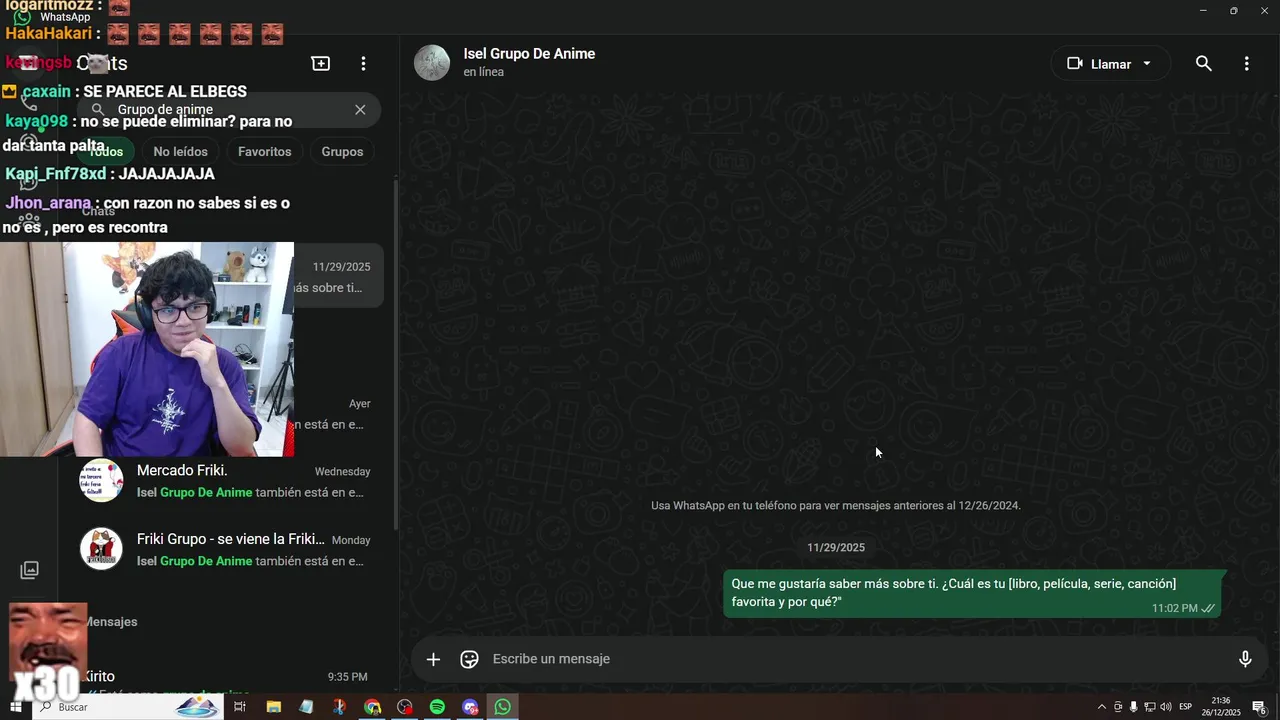Open Isel Grupo De Anime contact info header
1280x720 pixels.
tap(529, 62)
